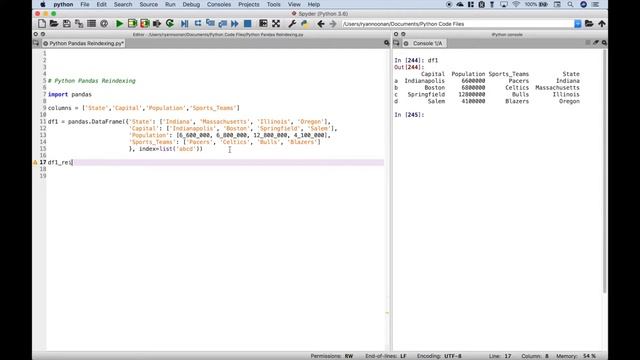The height and width of the screenshot is (360, 640).
Task: Stop console kernel grey square icon
Action: pos(588,42)
